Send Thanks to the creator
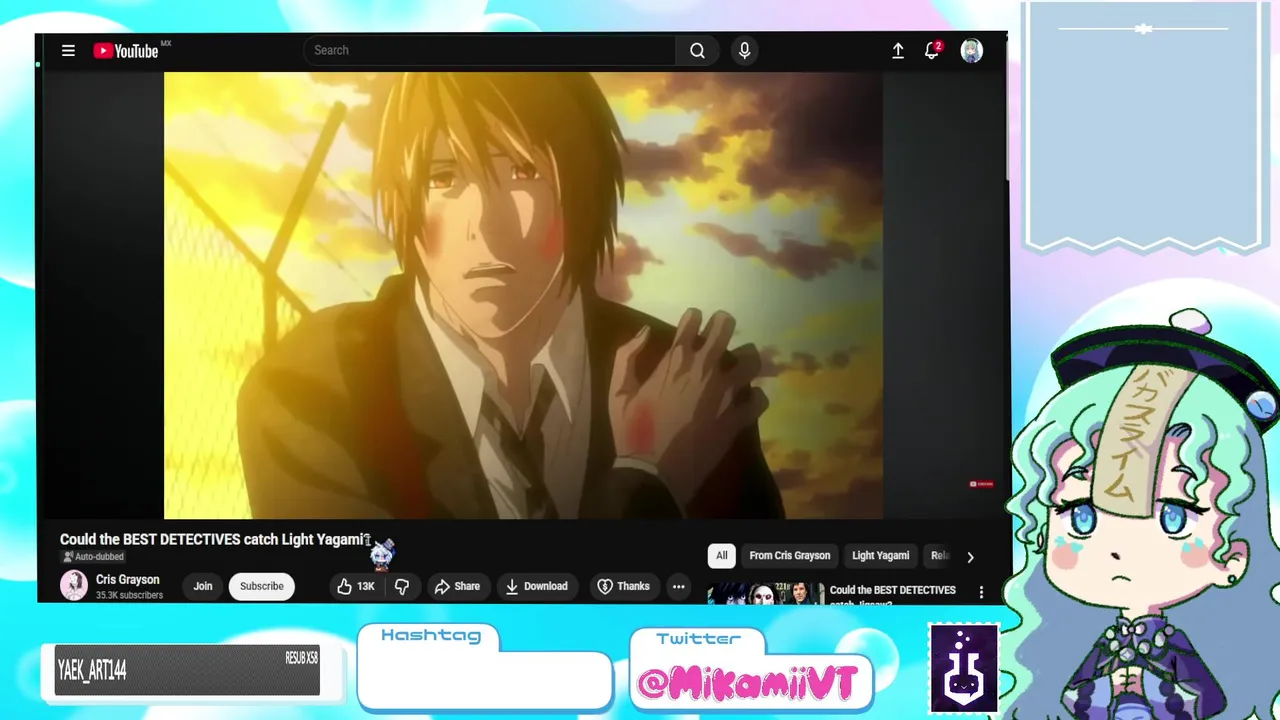1280x720 pixels. click(x=623, y=586)
